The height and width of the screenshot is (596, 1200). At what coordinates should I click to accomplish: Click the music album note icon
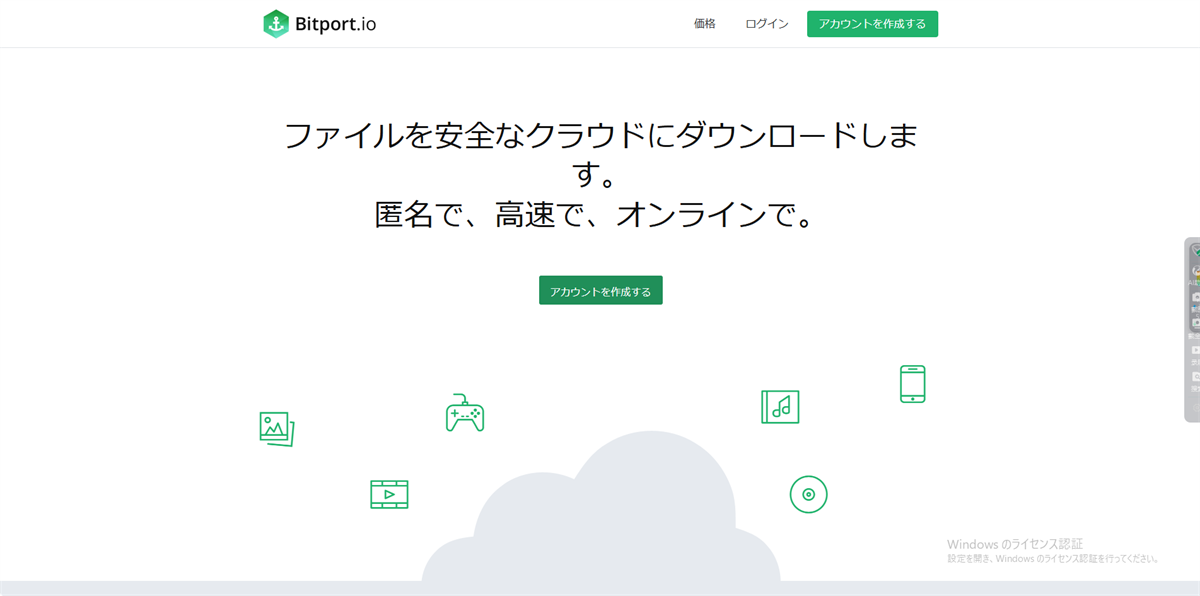(780, 407)
